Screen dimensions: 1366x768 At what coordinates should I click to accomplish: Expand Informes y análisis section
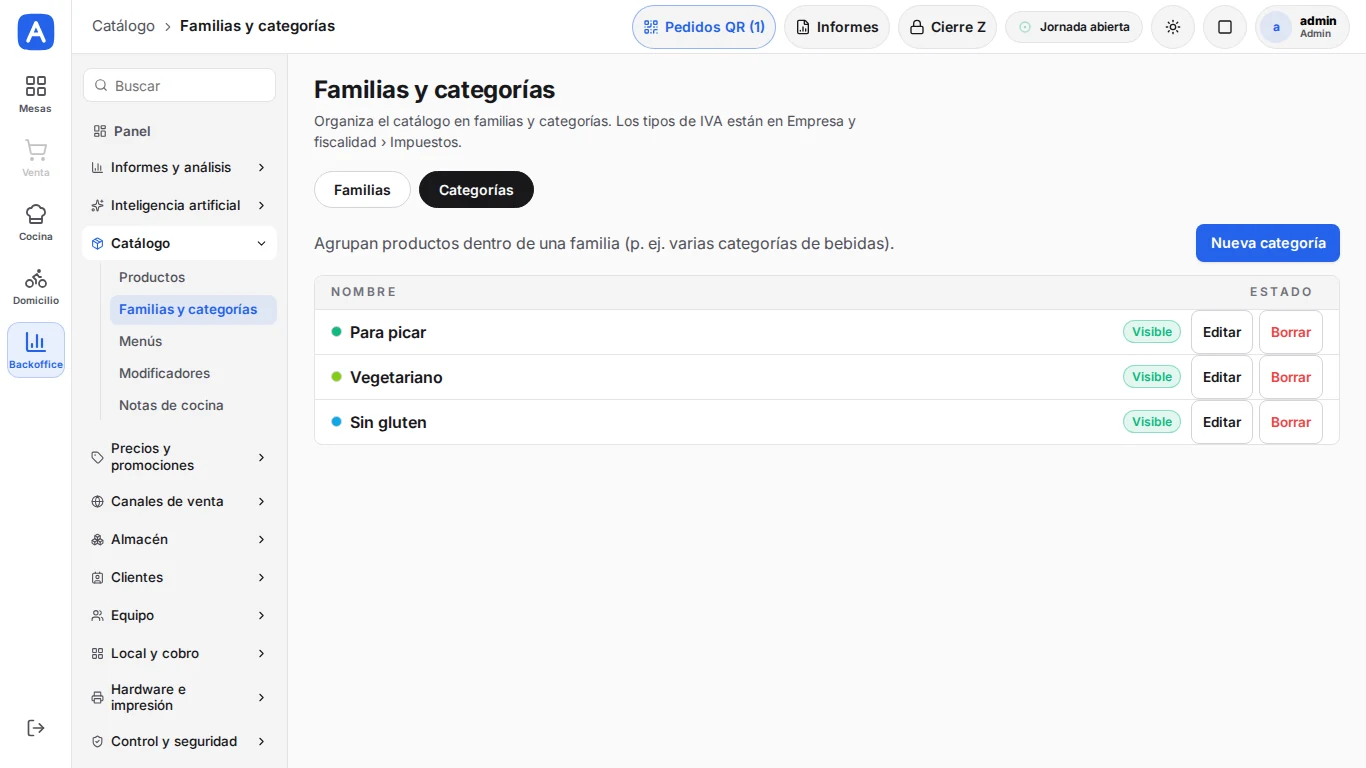179,167
